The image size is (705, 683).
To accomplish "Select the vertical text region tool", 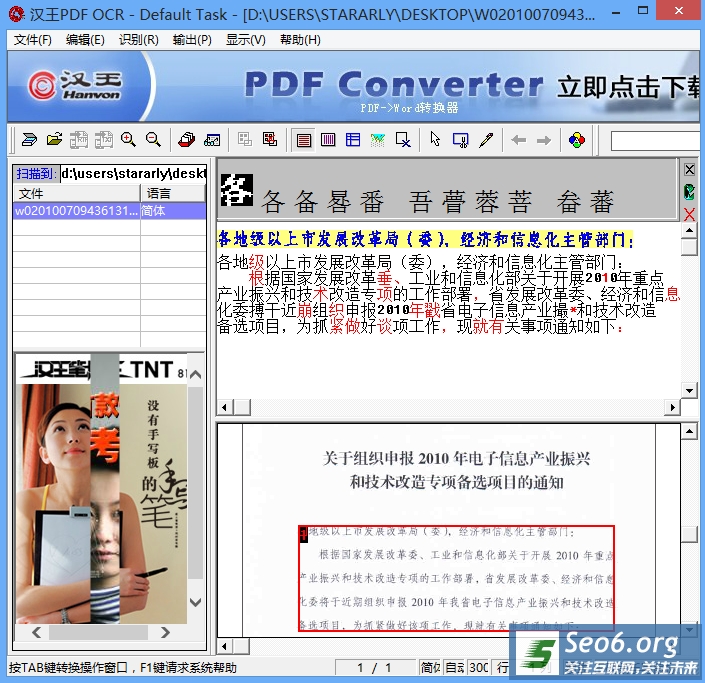I will tap(328, 140).
